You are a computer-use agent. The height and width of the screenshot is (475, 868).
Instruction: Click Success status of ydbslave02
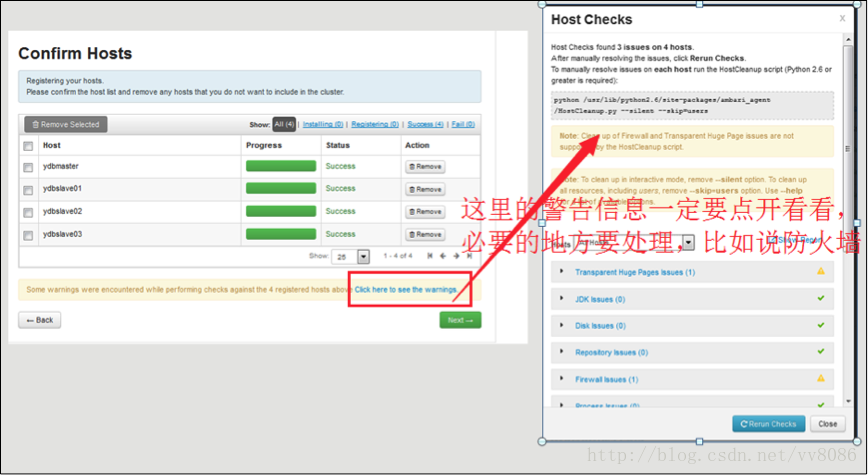pos(340,211)
